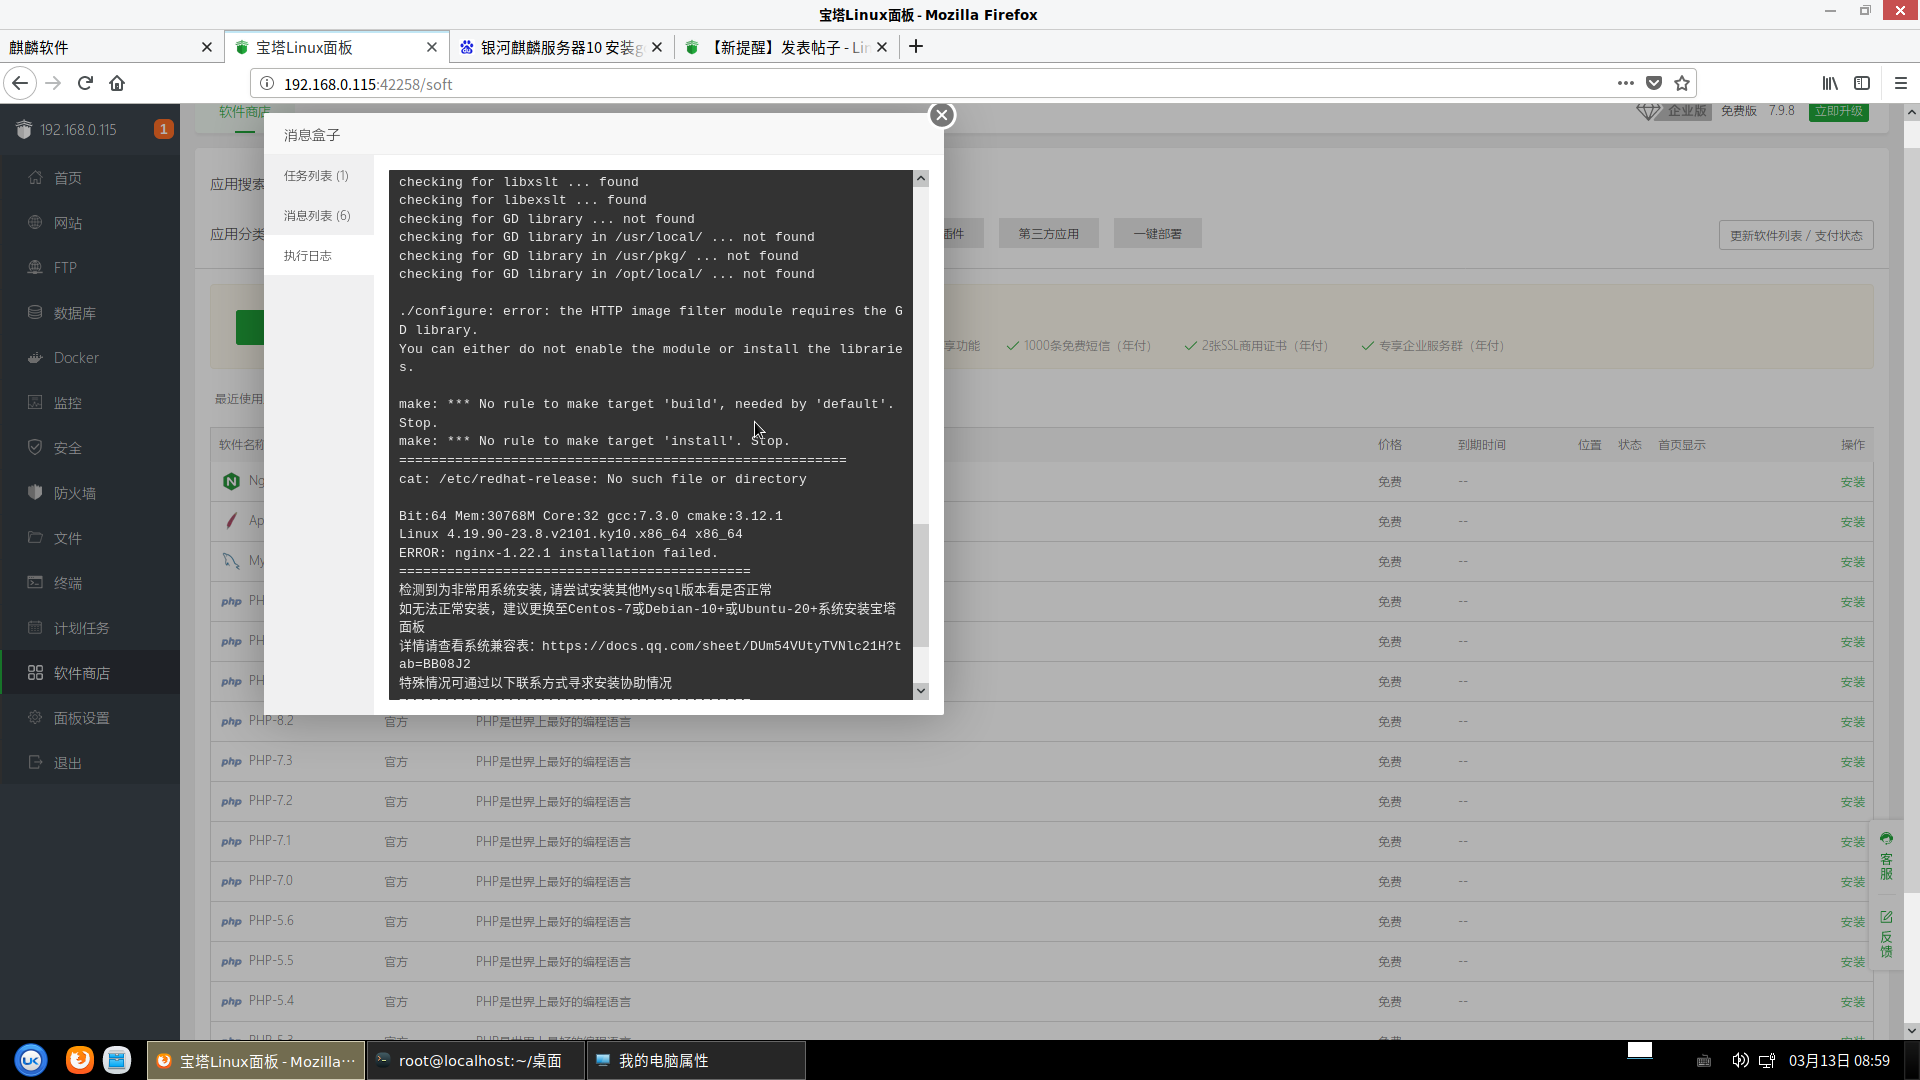Image resolution: width=1920 pixels, height=1080 pixels.
Task: Click keyboard icon in system tray
Action: [x=1704, y=1061]
